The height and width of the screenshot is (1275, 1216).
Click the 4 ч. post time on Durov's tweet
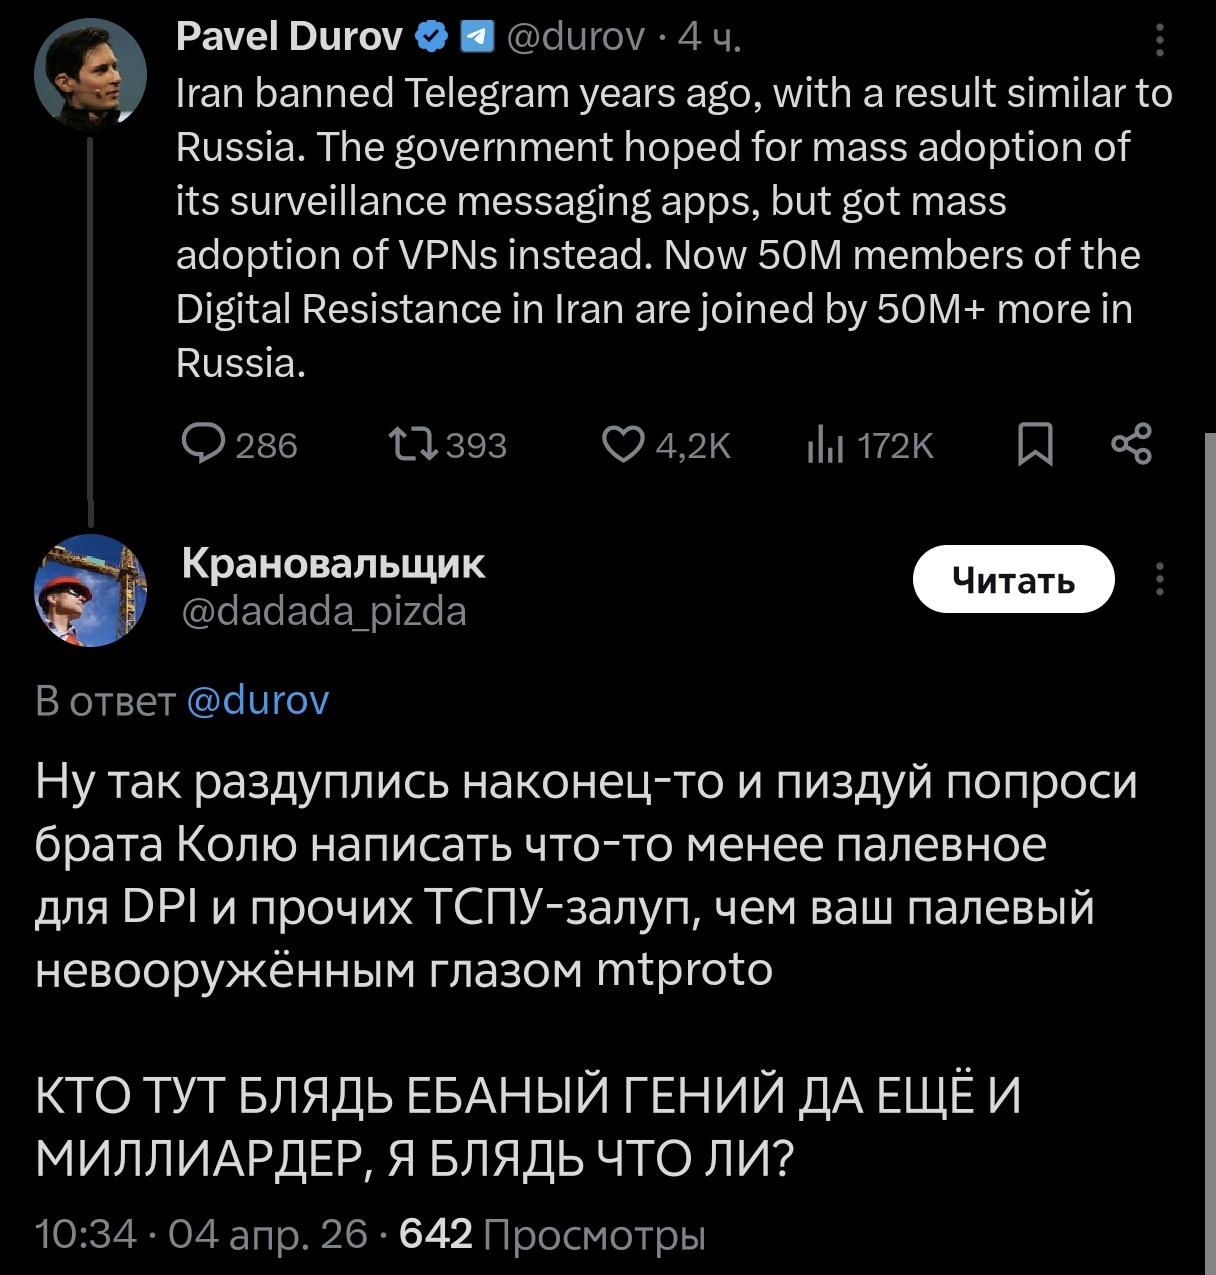click(710, 38)
